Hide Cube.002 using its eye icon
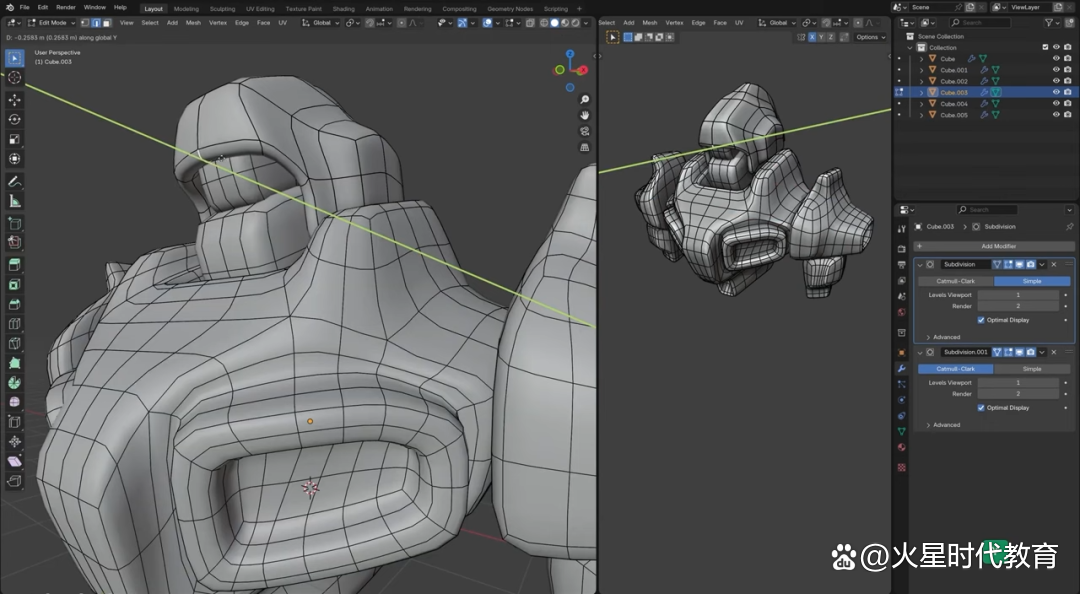The width and height of the screenshot is (1080, 594). tap(1056, 81)
